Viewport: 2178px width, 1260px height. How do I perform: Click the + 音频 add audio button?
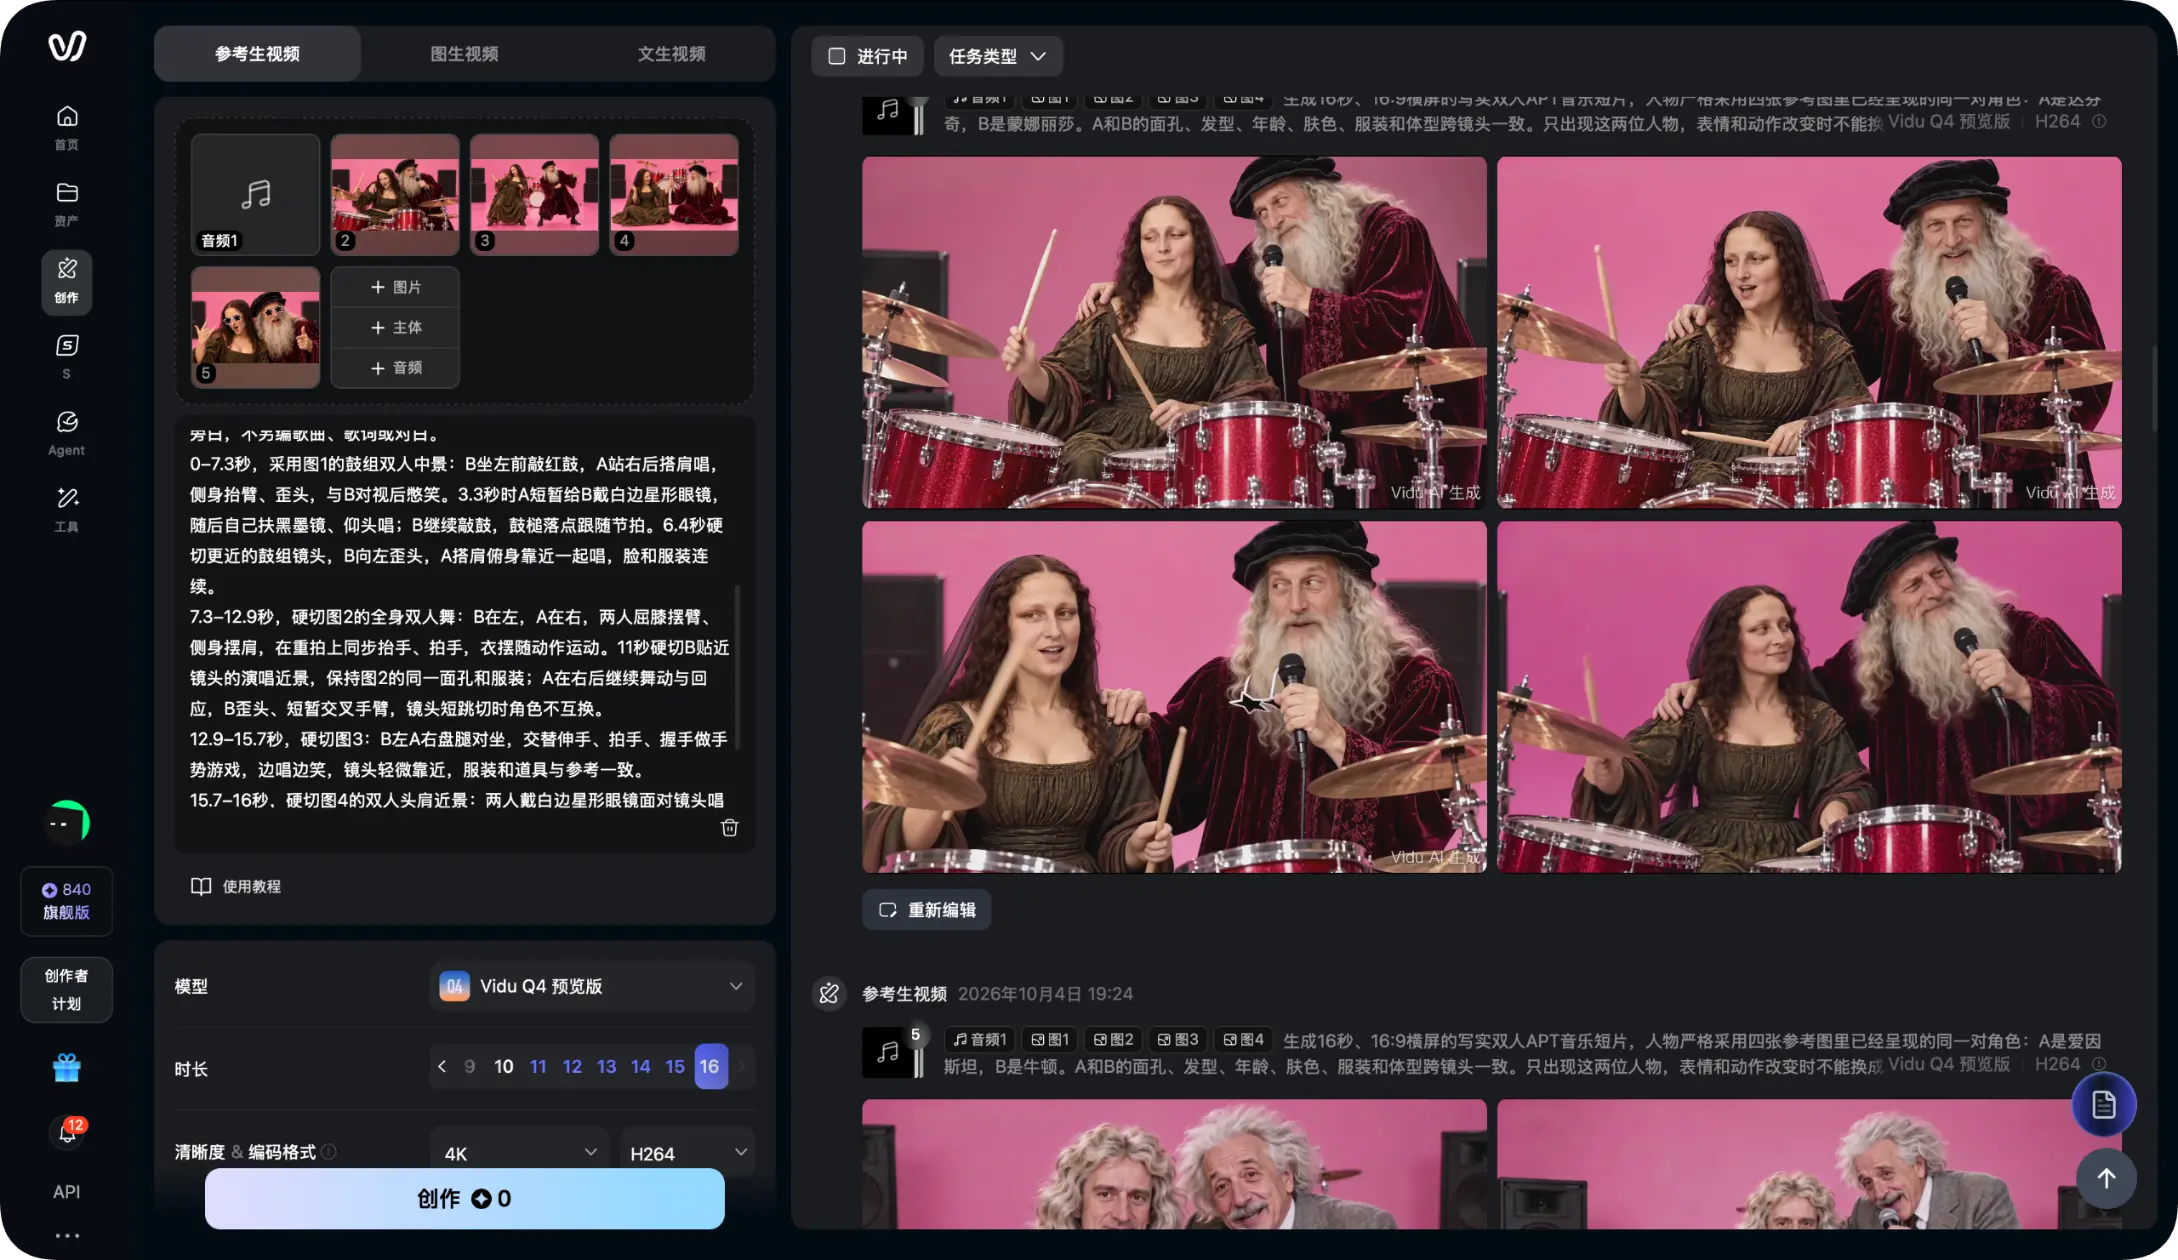[x=395, y=368]
